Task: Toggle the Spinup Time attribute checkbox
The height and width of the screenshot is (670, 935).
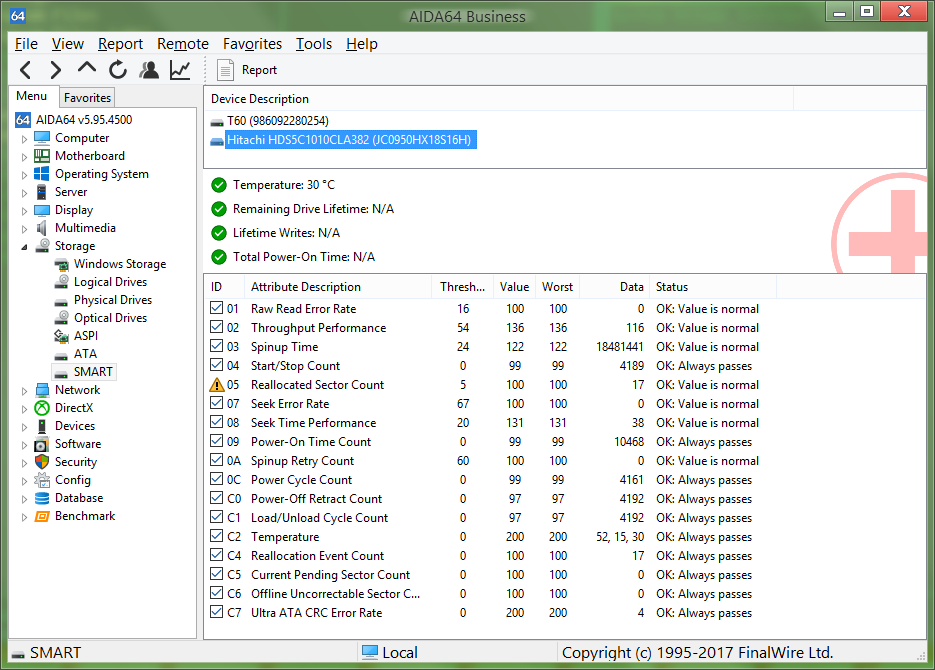Action: [217, 347]
